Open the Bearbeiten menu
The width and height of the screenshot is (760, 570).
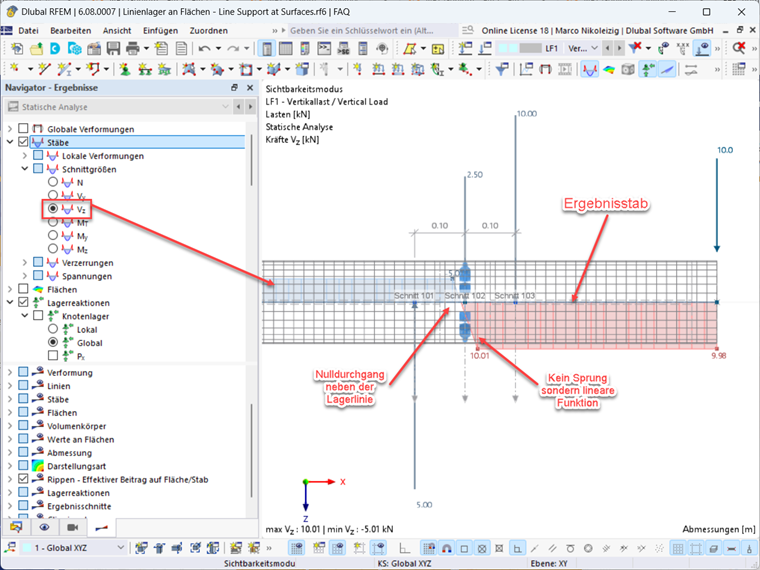pos(70,31)
